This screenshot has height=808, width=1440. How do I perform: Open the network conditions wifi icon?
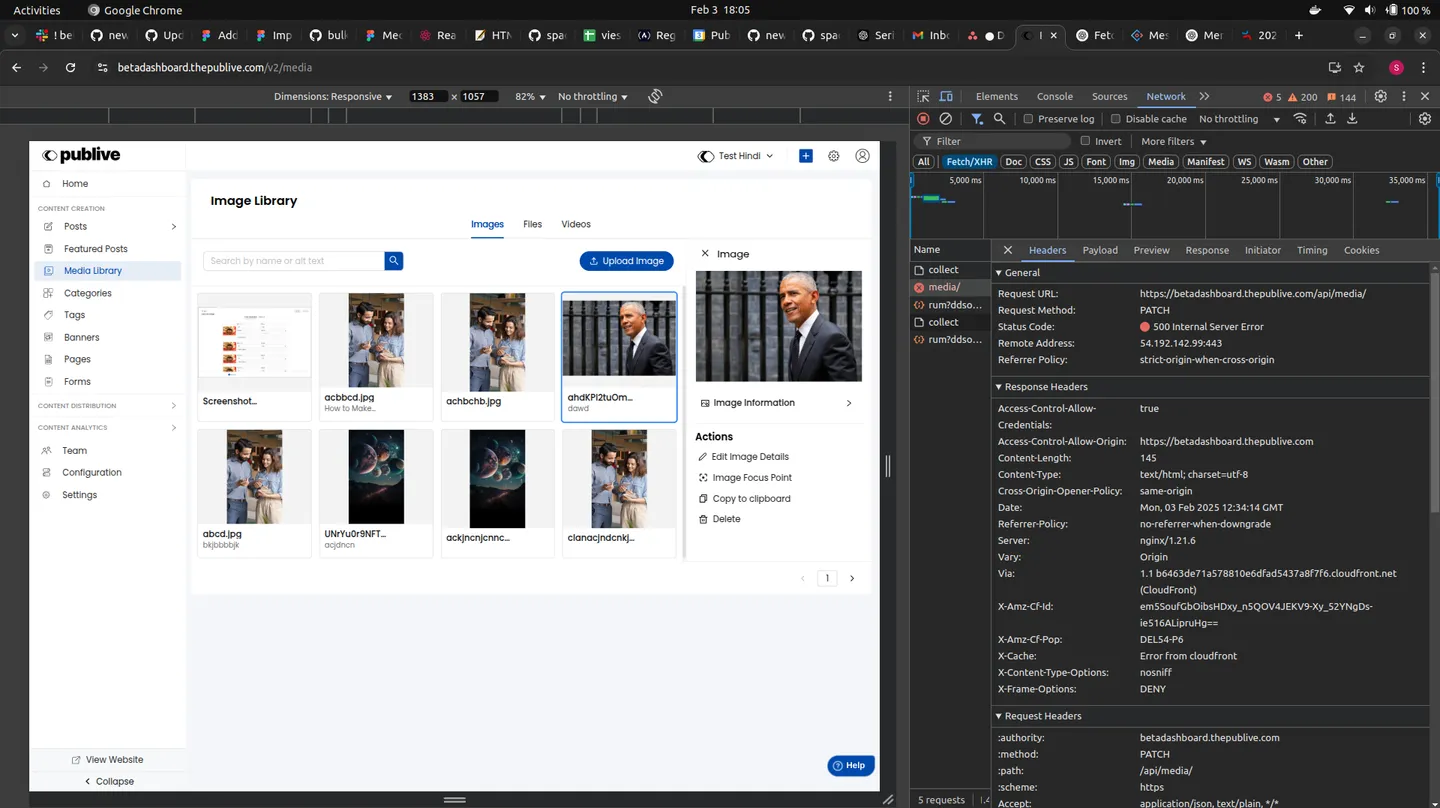[x=1300, y=119]
